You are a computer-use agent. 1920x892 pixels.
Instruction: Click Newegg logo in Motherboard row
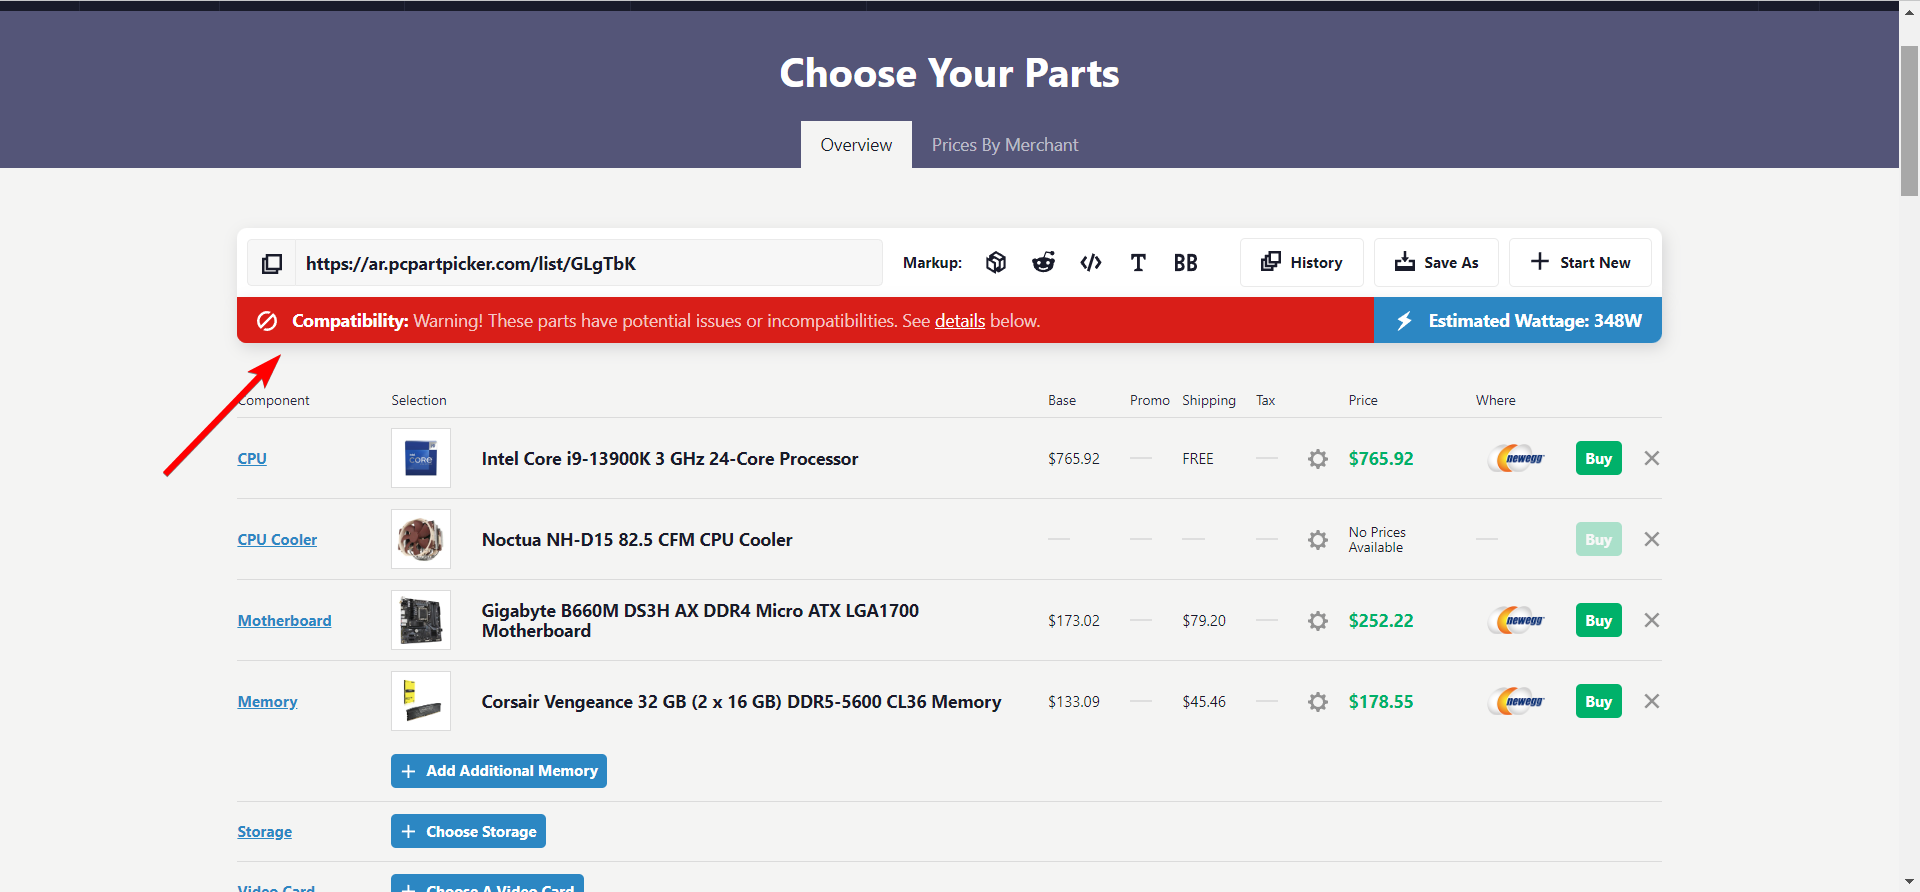tap(1517, 620)
